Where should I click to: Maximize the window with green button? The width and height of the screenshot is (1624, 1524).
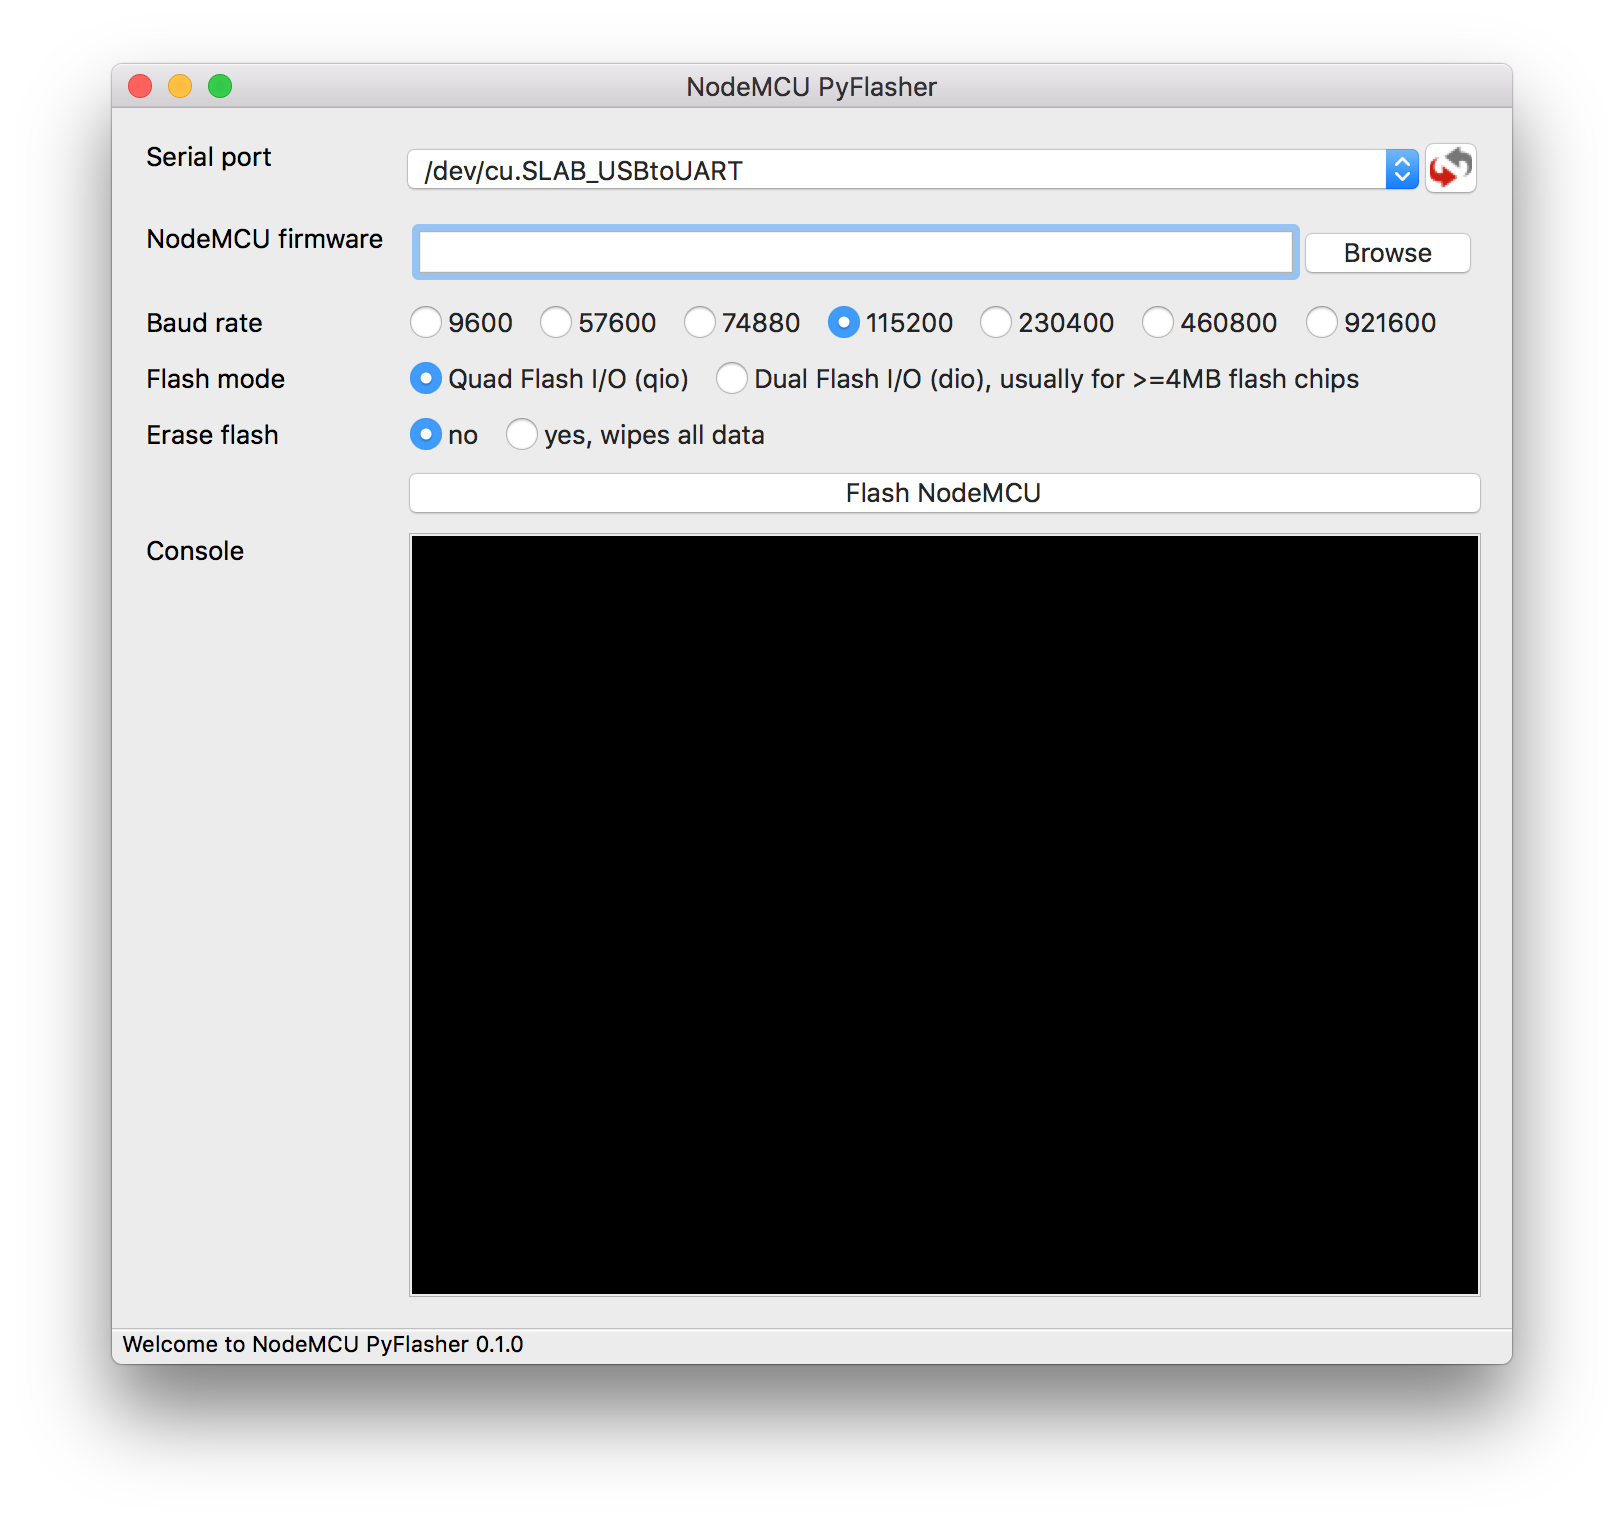pyautogui.click(x=220, y=86)
